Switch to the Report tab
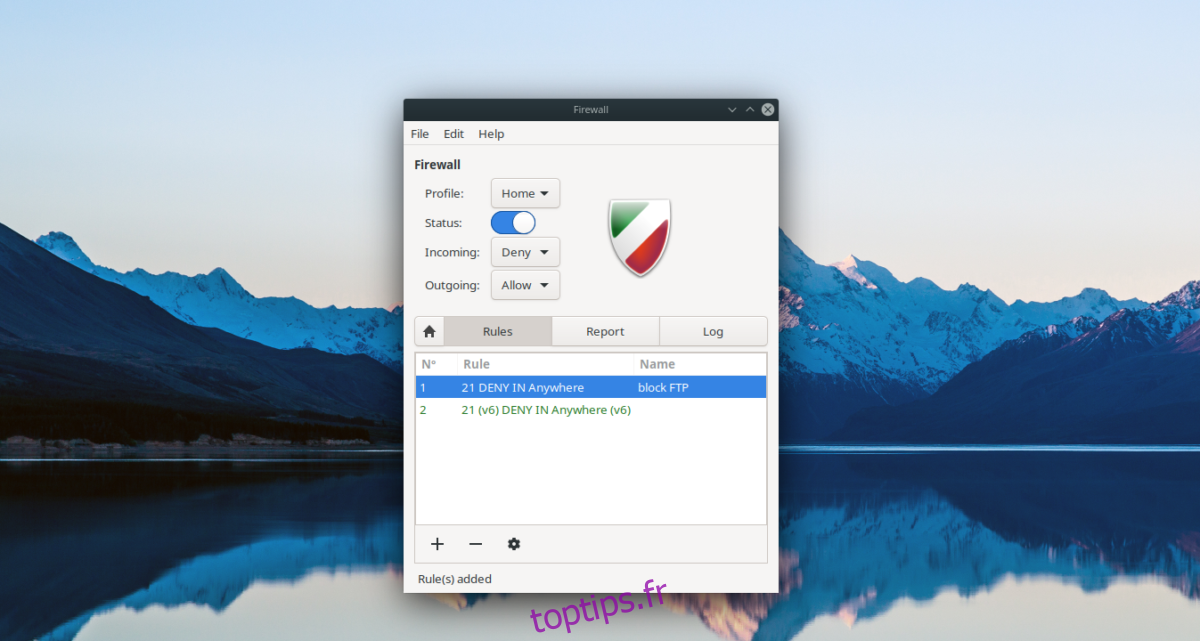1200x641 pixels. pos(605,331)
